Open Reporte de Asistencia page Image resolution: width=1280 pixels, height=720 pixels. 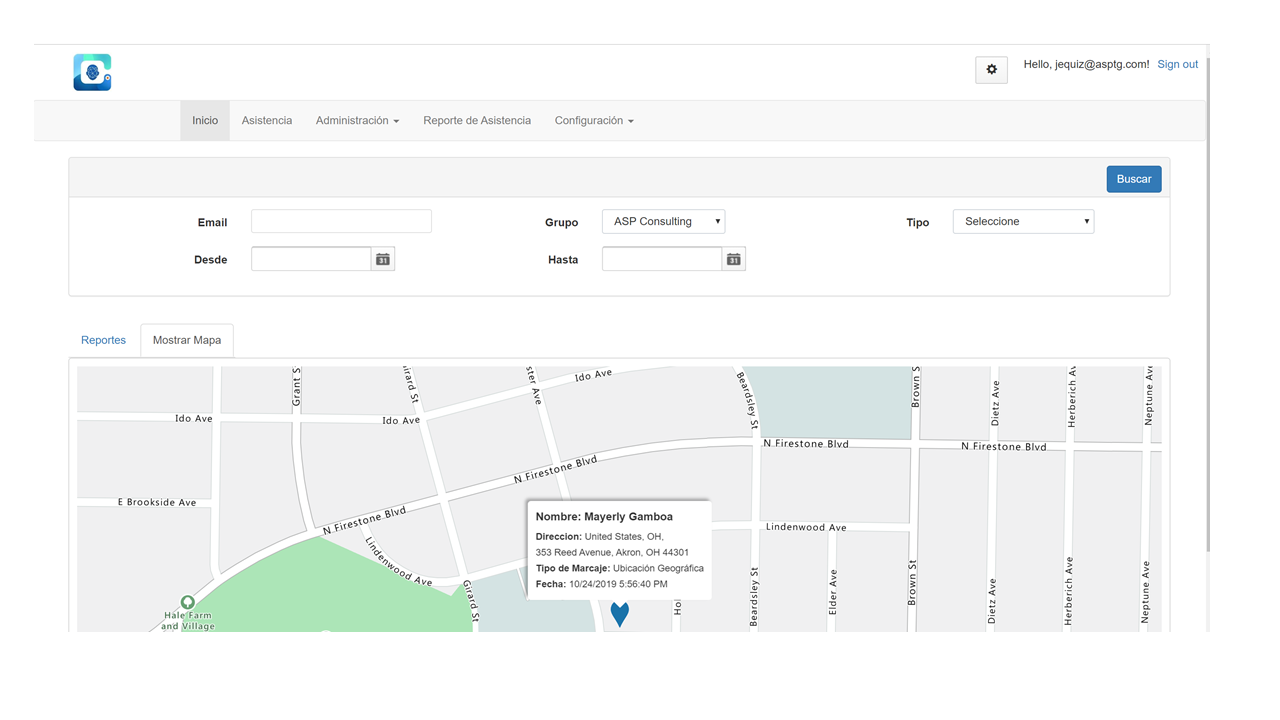(x=477, y=120)
